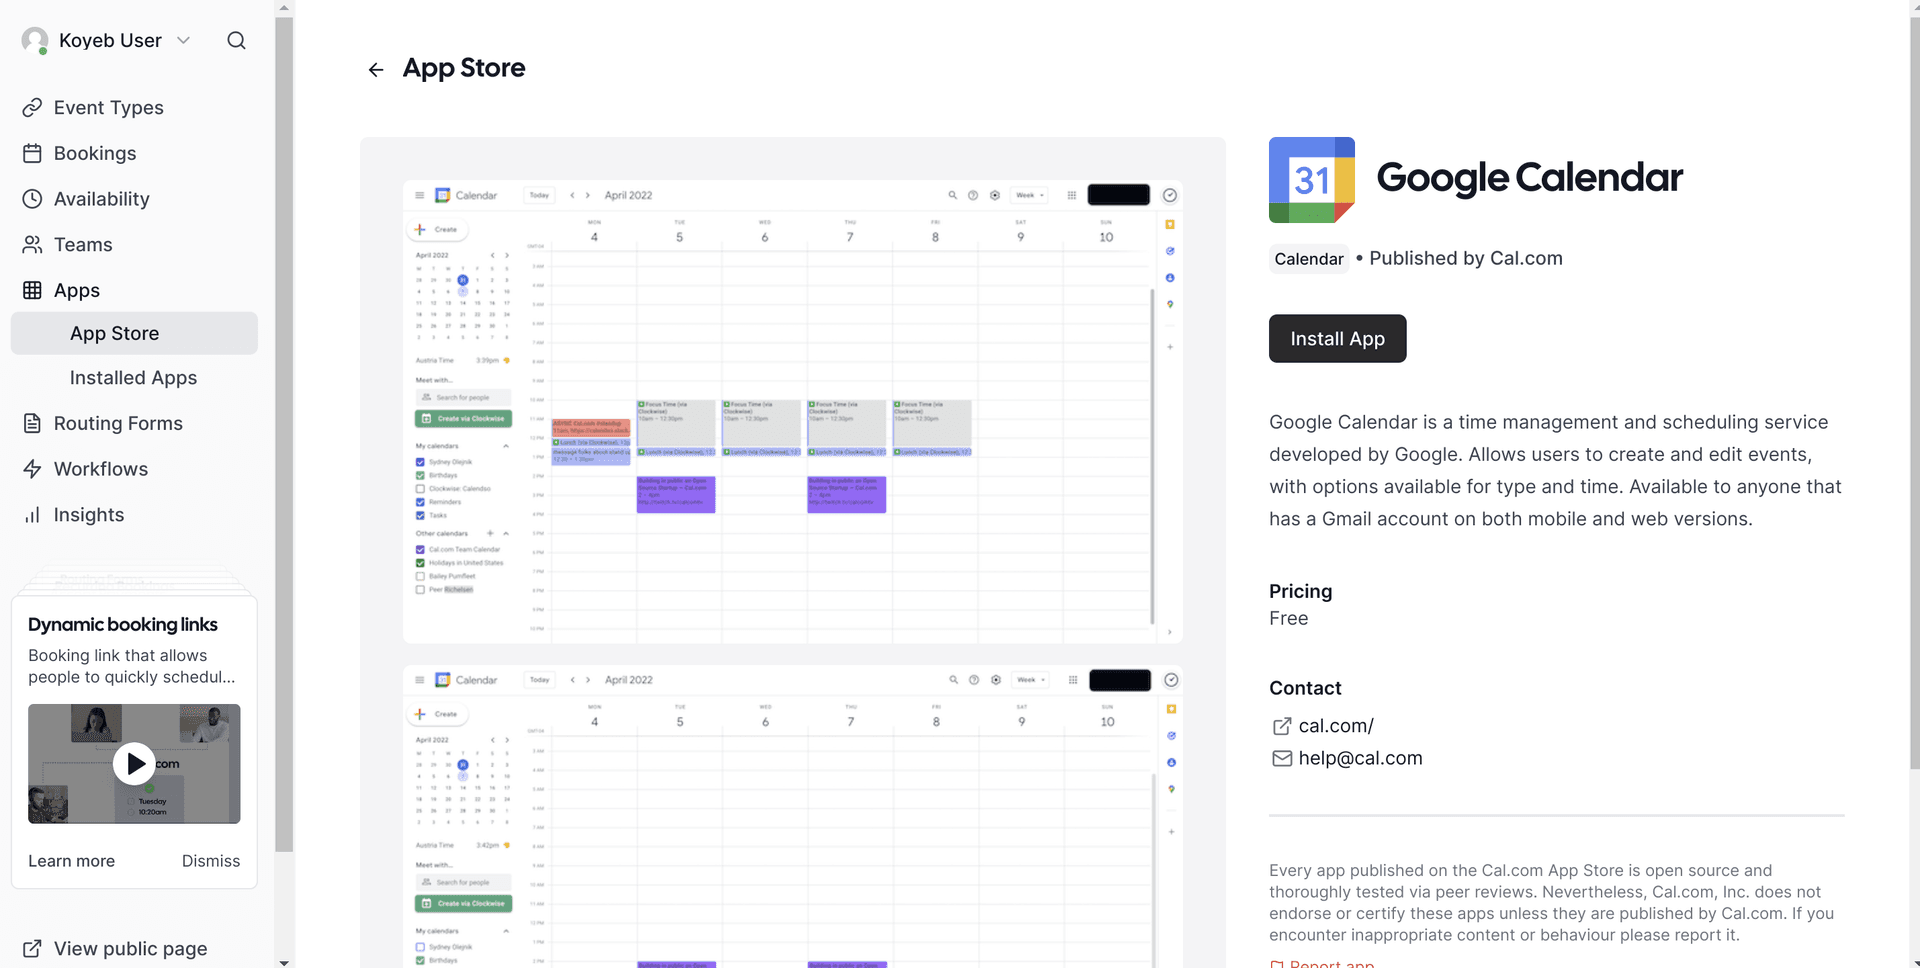Click the Published by Cal.com text
Screen dimensions: 1920x968
point(1466,258)
